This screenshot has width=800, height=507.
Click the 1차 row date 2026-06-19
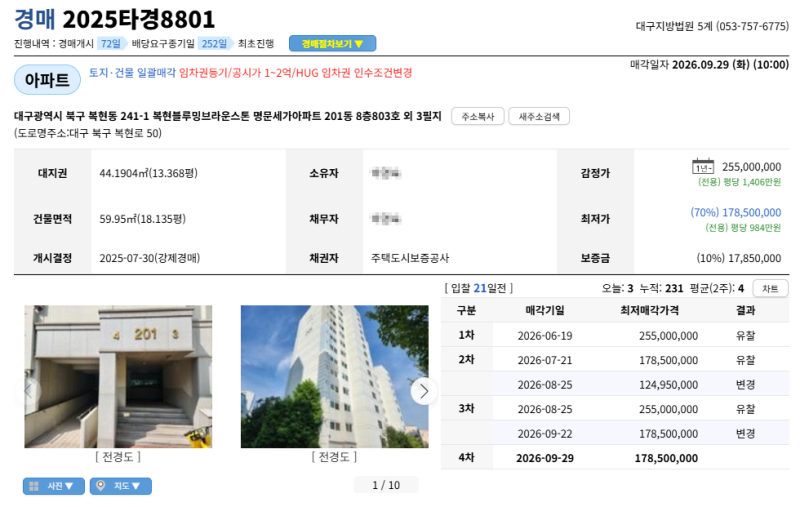(x=545, y=336)
